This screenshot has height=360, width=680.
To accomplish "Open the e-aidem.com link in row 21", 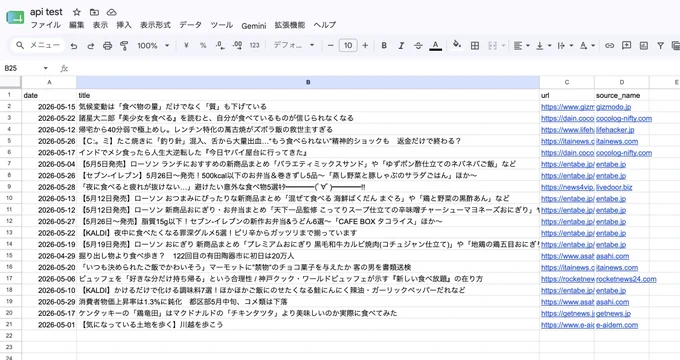I will (617, 325).
